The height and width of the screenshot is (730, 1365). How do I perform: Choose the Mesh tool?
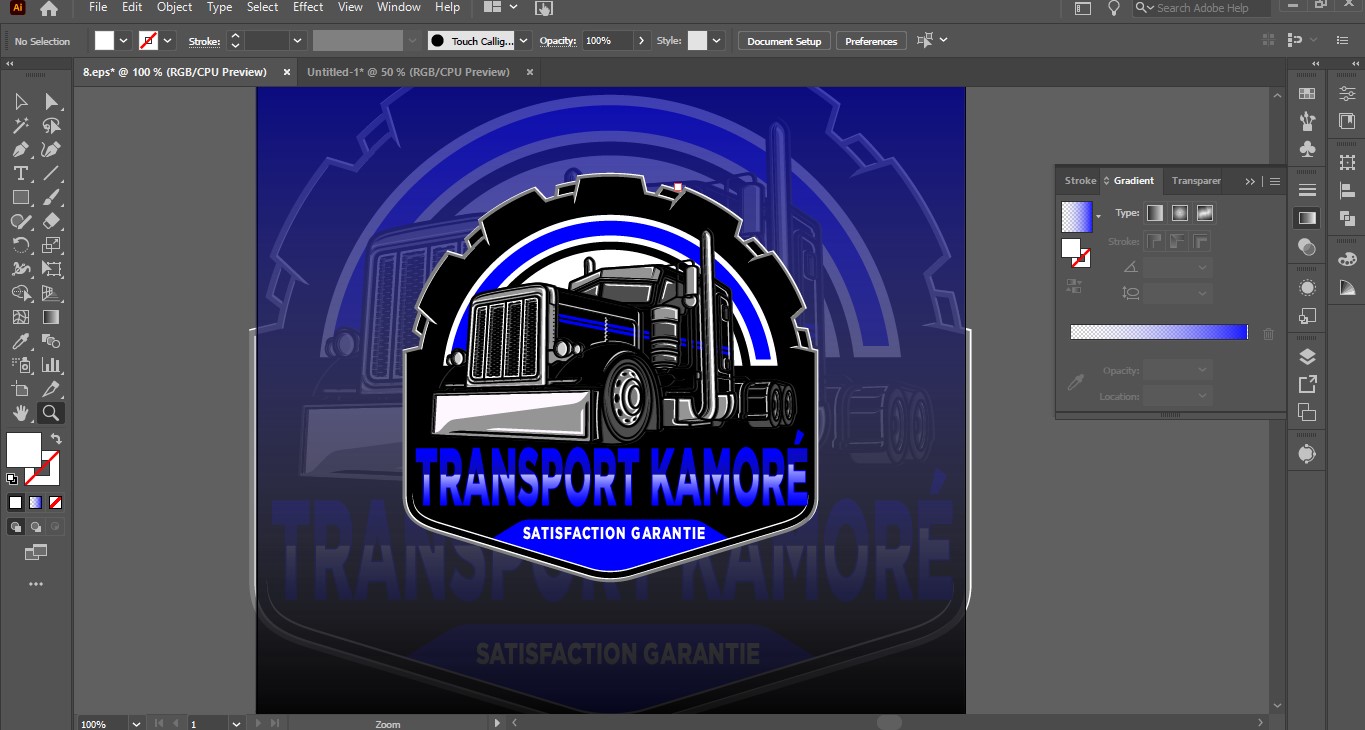tap(20, 317)
